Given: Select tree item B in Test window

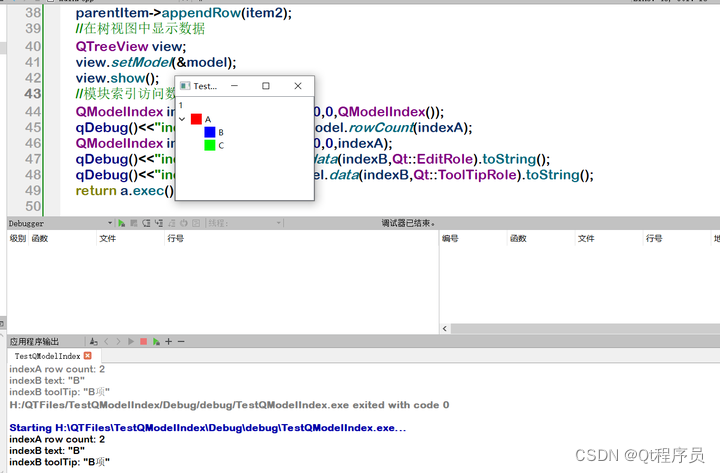Looking at the screenshot, I should tap(221, 132).
